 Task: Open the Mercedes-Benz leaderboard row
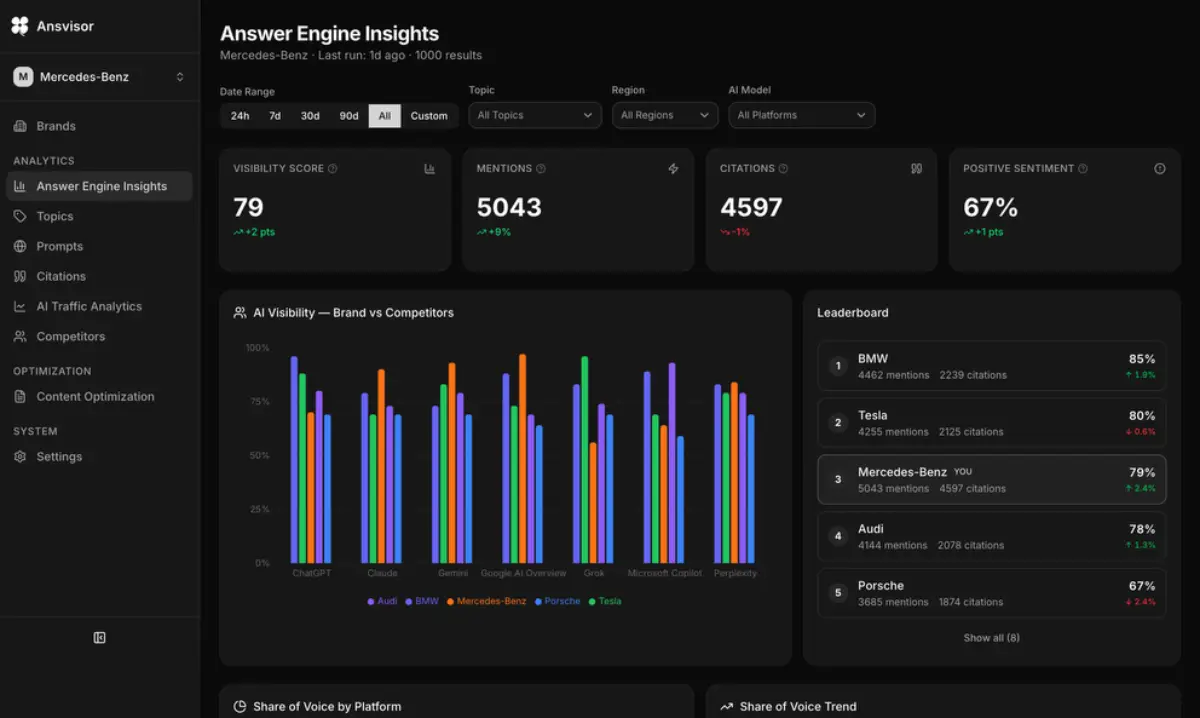[992, 480]
